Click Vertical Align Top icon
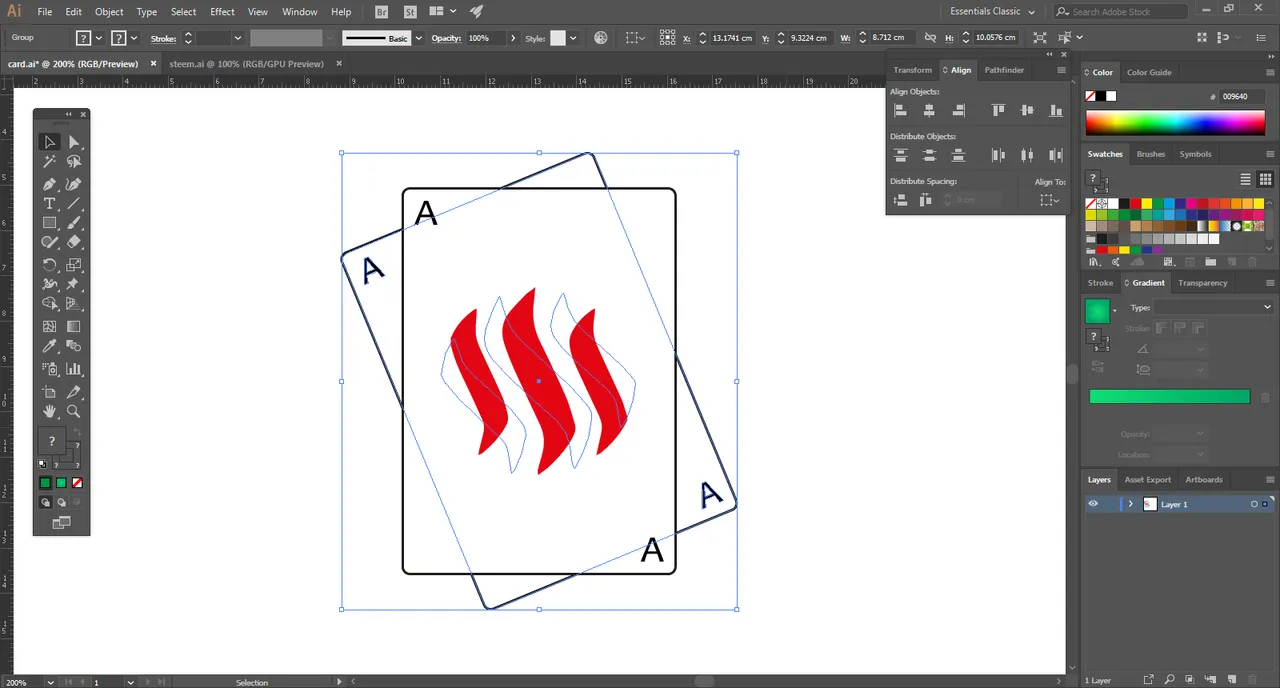The height and width of the screenshot is (688, 1280). click(997, 111)
